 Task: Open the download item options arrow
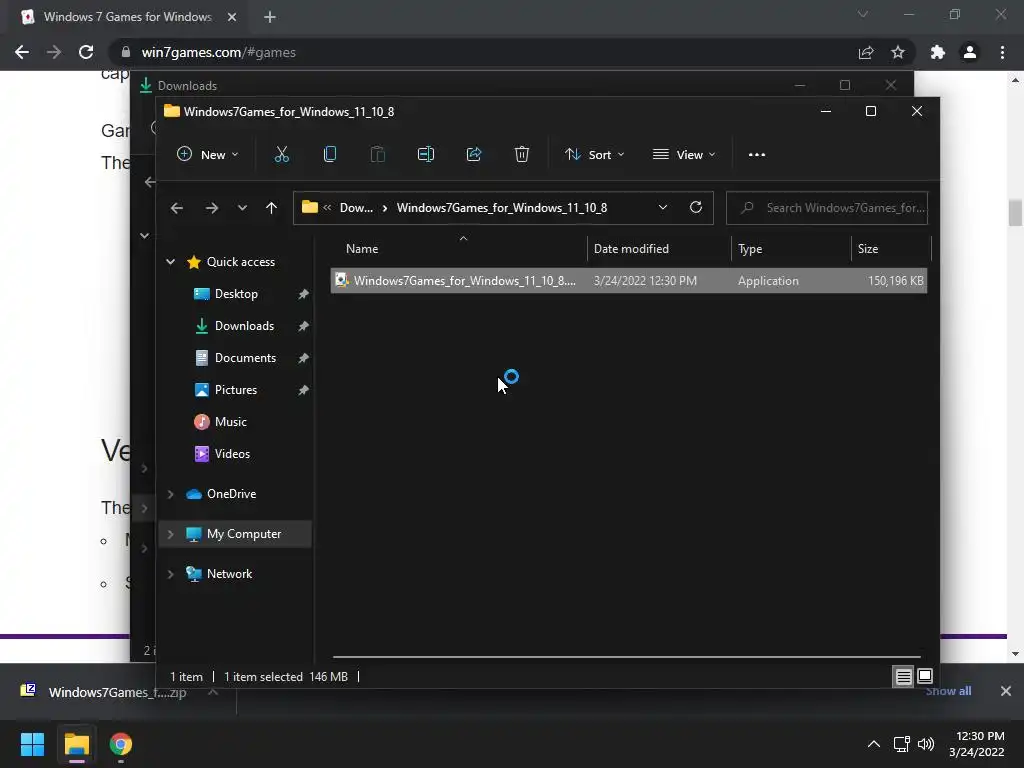(x=213, y=692)
